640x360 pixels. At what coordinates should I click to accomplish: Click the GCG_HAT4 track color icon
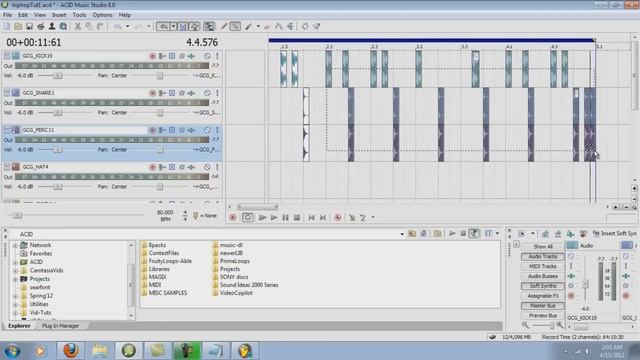pyautogui.click(x=16, y=167)
